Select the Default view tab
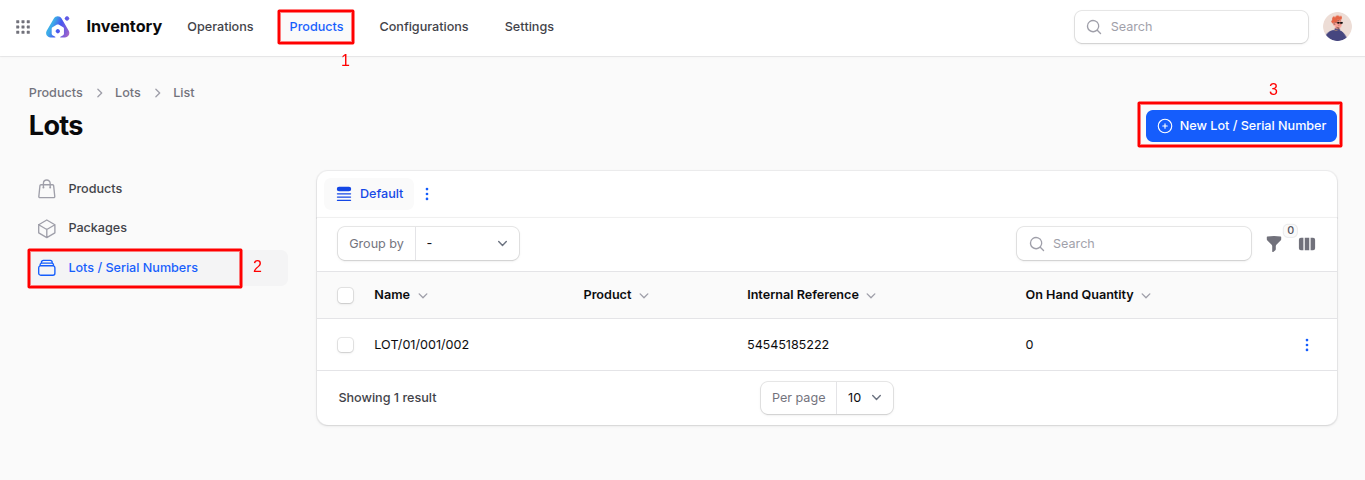The image size is (1365, 480). tap(370, 194)
